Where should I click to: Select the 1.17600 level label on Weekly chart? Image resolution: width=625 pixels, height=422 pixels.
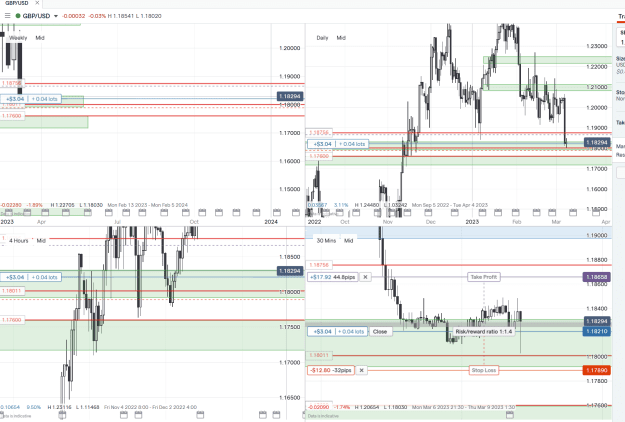(x=12, y=116)
